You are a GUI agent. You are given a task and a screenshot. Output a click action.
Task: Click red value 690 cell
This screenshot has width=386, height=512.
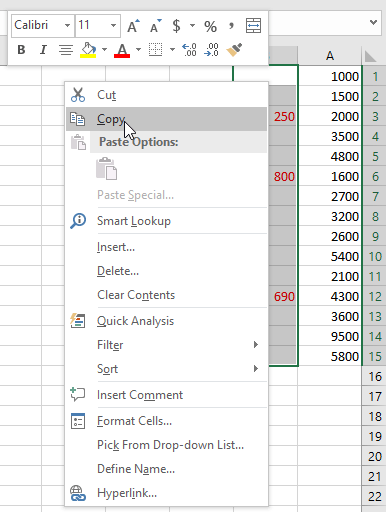click(x=283, y=296)
